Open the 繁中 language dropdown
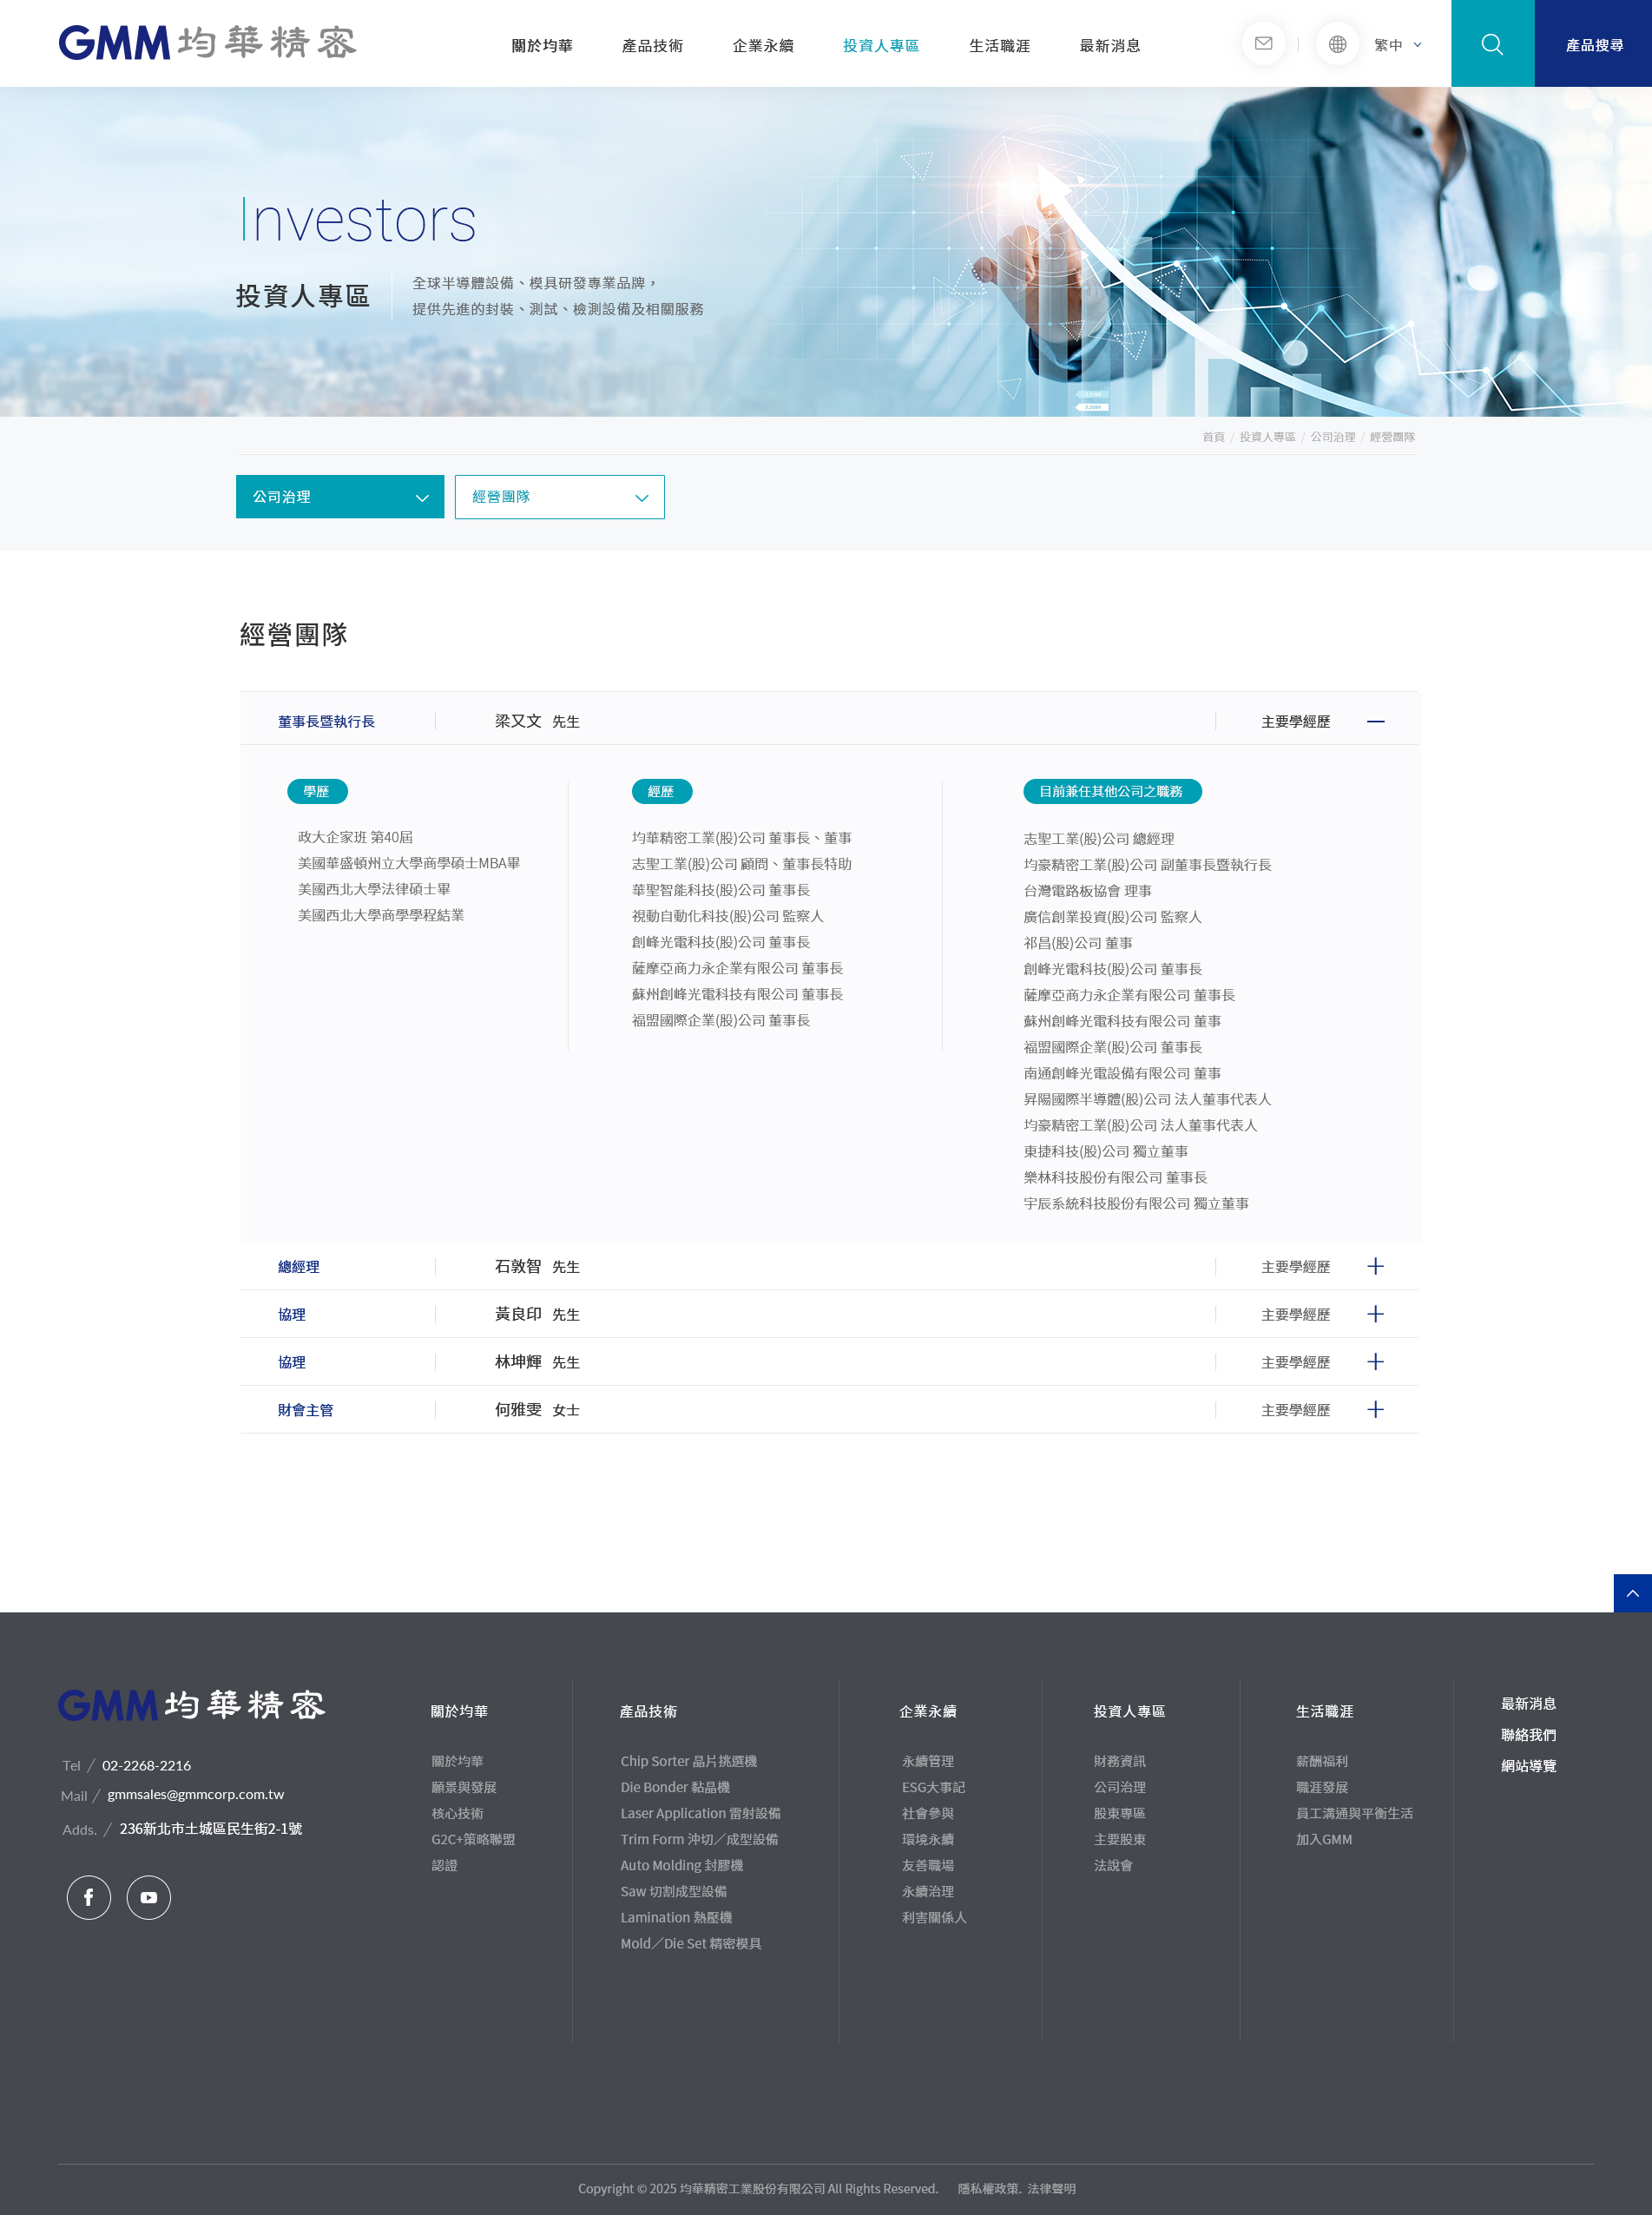Image resolution: width=1652 pixels, height=2215 pixels. click(1398, 45)
